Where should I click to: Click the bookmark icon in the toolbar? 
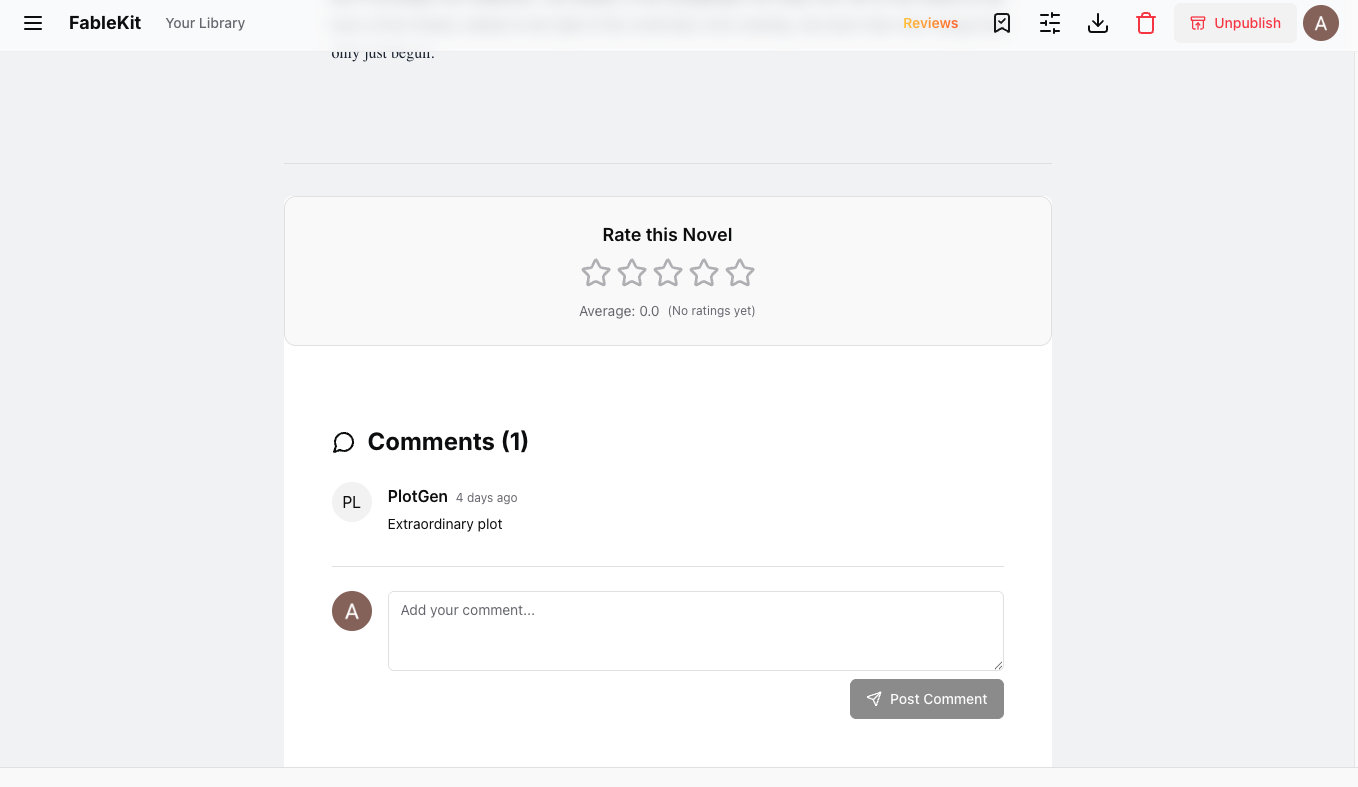click(x=1001, y=23)
